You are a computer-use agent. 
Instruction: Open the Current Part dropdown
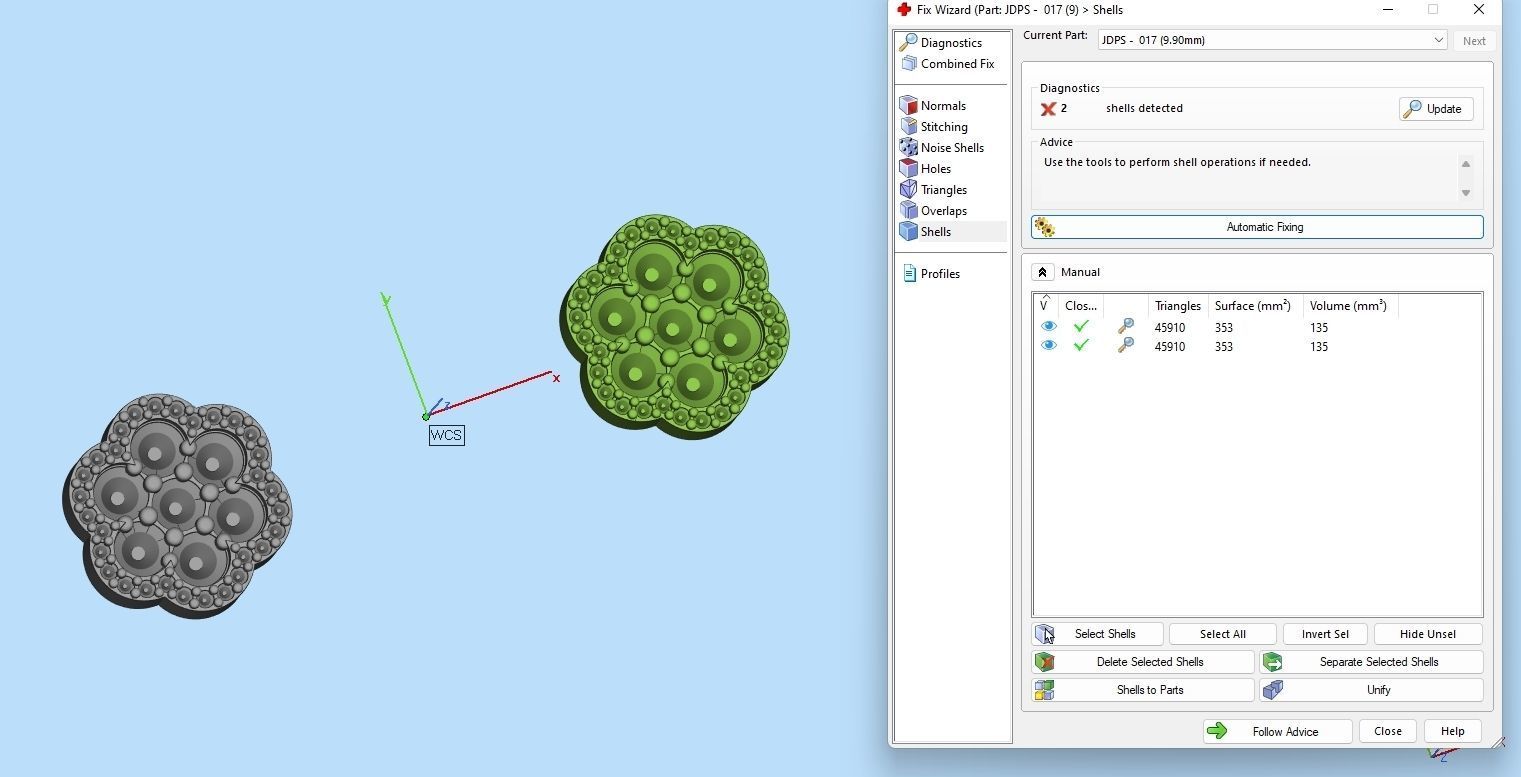coord(1272,40)
